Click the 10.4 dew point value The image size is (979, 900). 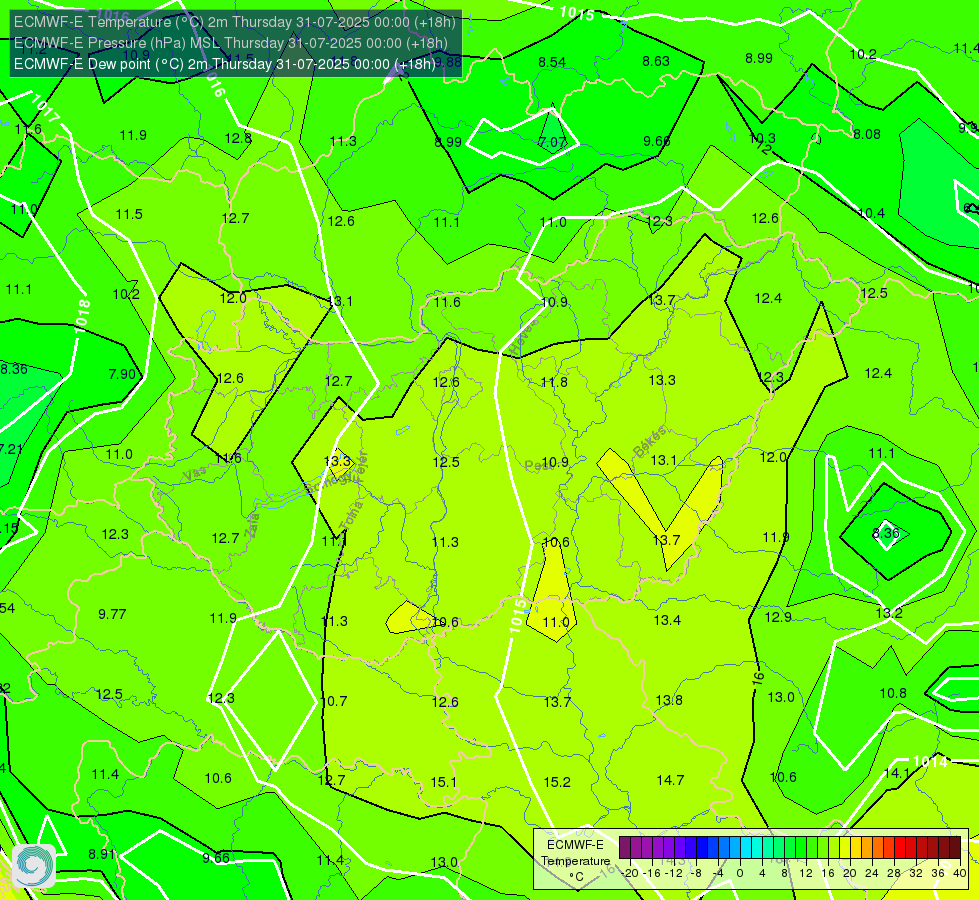(871, 213)
